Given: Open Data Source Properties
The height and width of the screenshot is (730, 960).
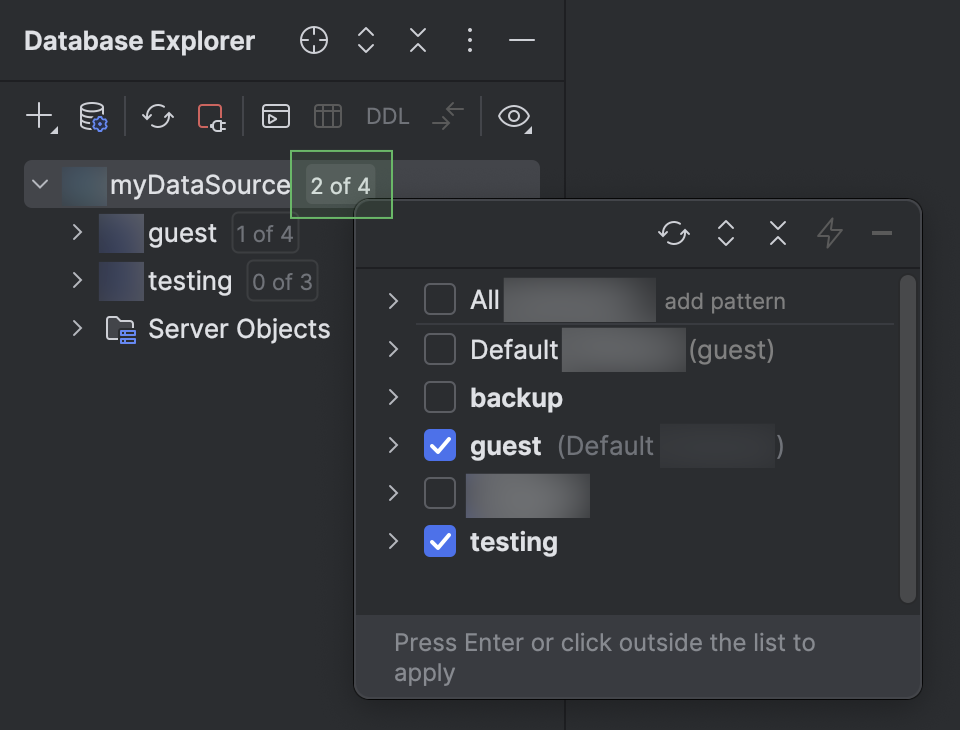Looking at the screenshot, I should (90, 117).
